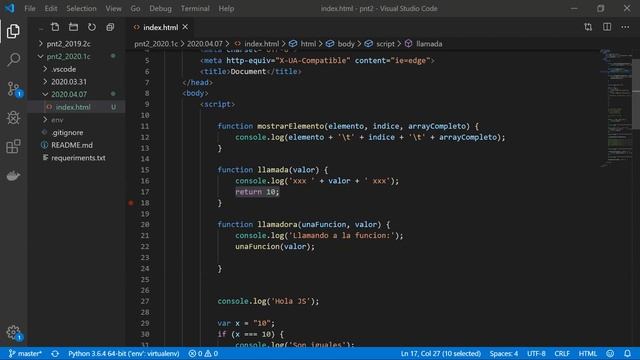Click 'llamadora' function name on line 20

(x=277, y=224)
